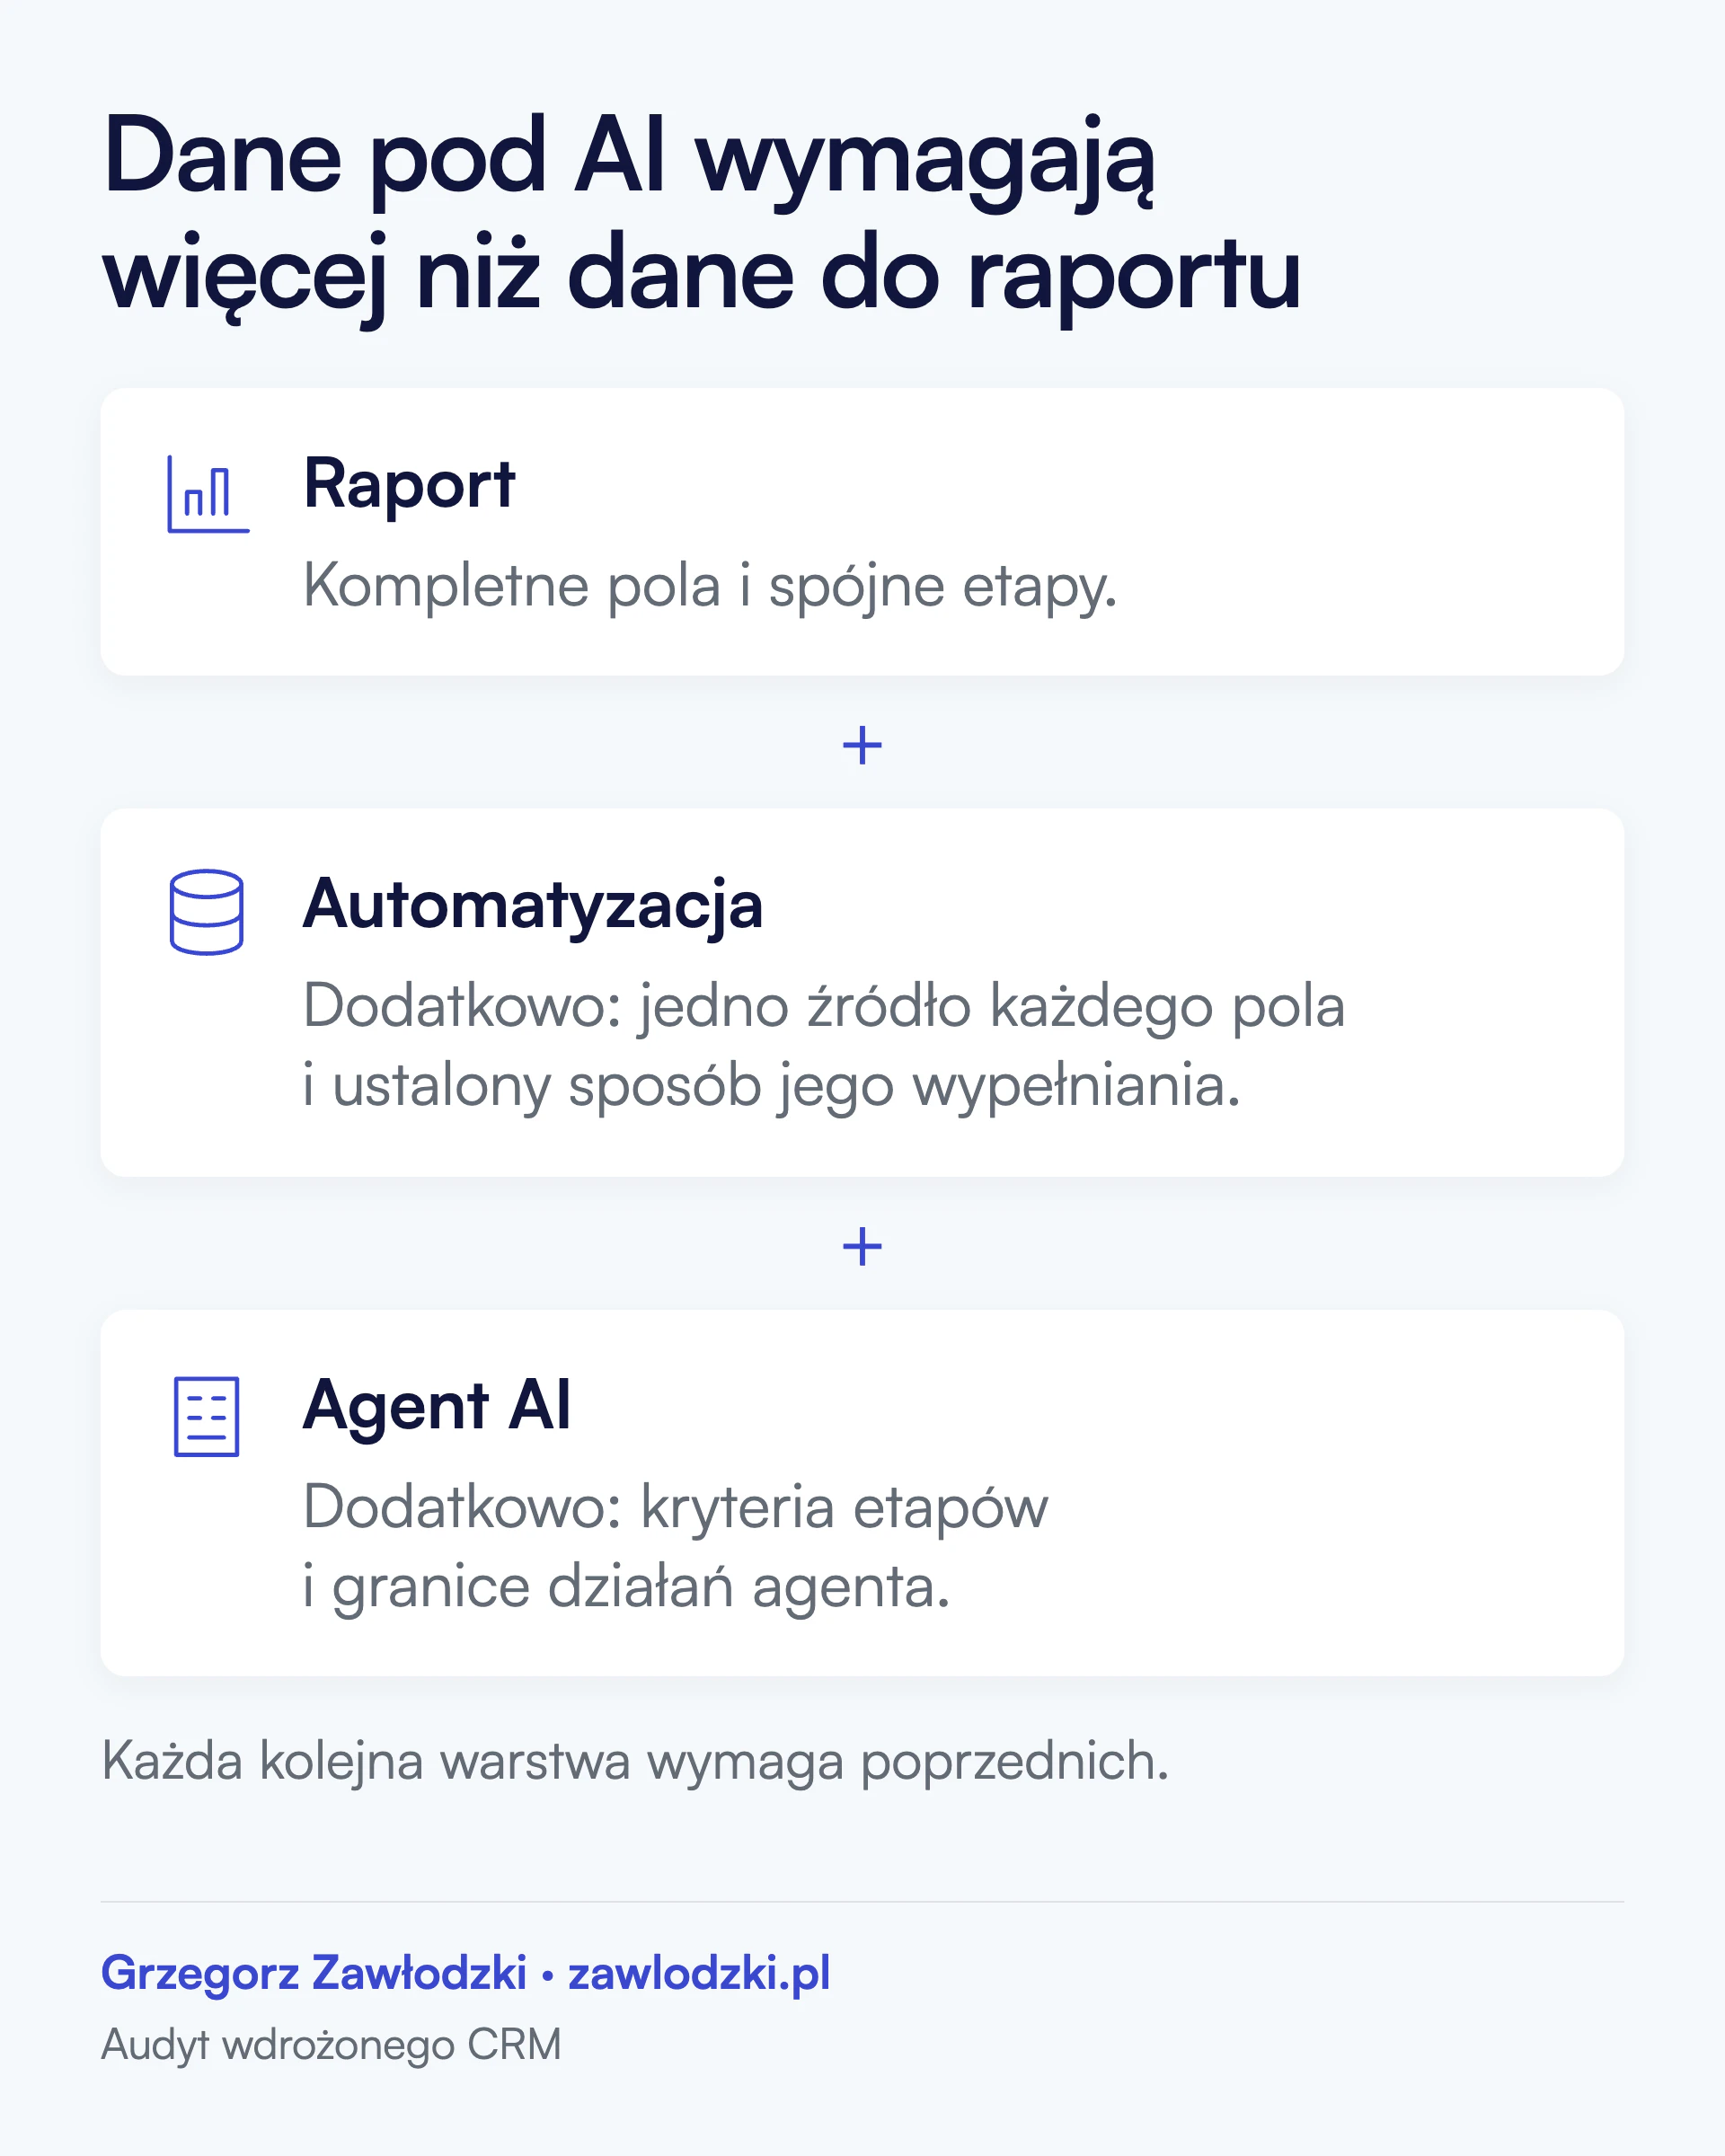This screenshot has width=1725, height=2156.
Task: Click the document list icon beside Agent AI
Action: point(207,1417)
